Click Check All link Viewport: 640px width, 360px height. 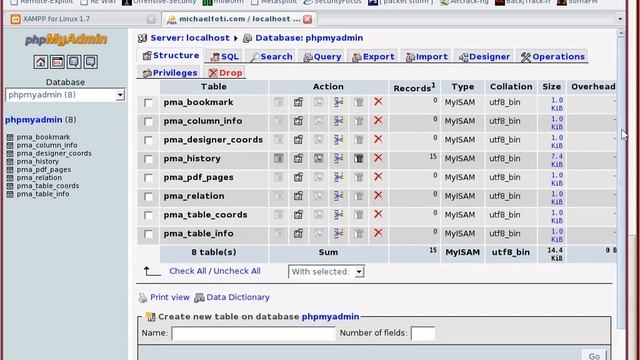(187, 271)
